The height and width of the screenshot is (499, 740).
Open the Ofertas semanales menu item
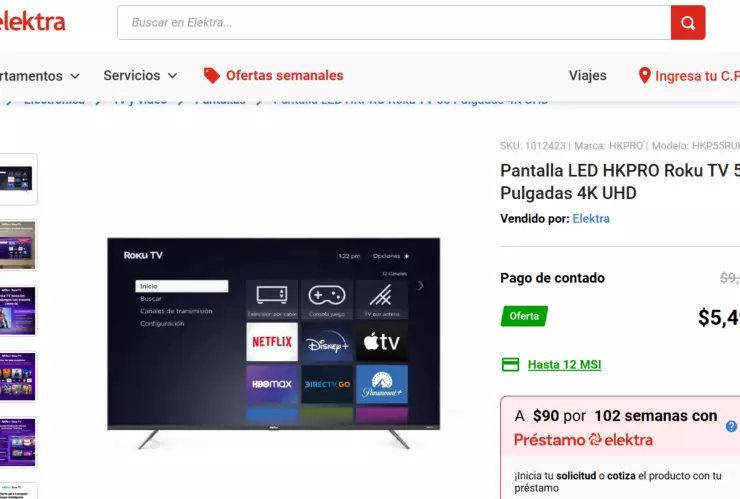pyautogui.click(x=285, y=76)
